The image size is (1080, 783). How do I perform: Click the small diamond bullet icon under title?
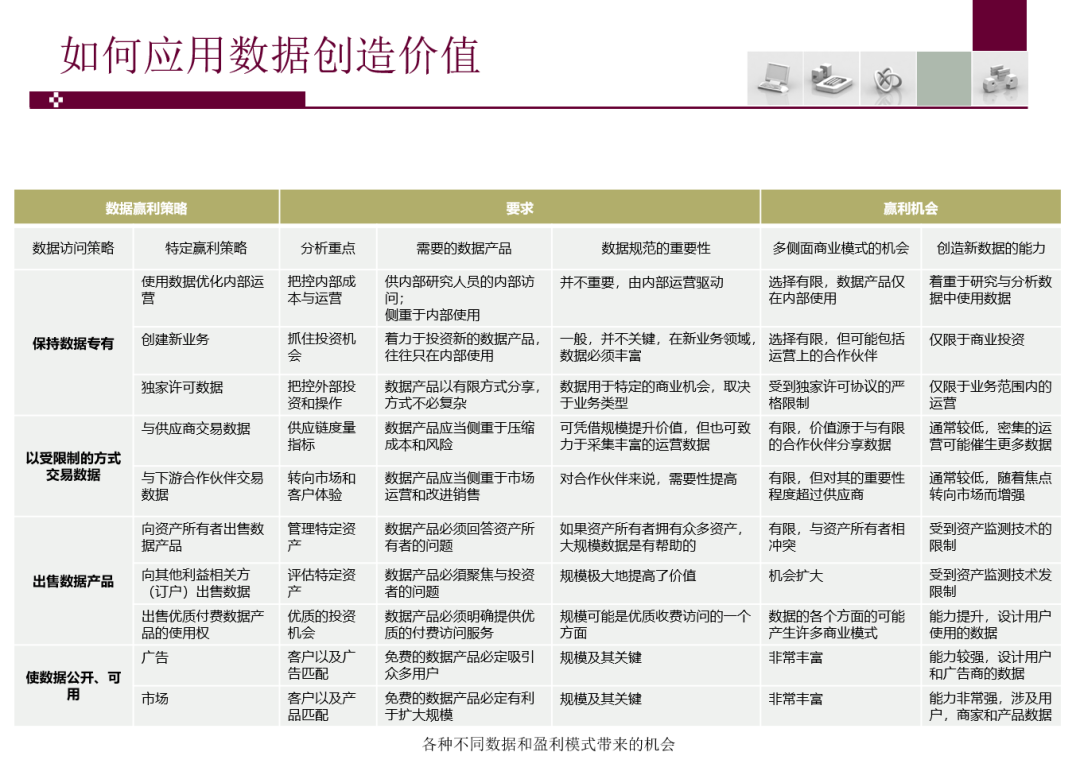(56, 101)
